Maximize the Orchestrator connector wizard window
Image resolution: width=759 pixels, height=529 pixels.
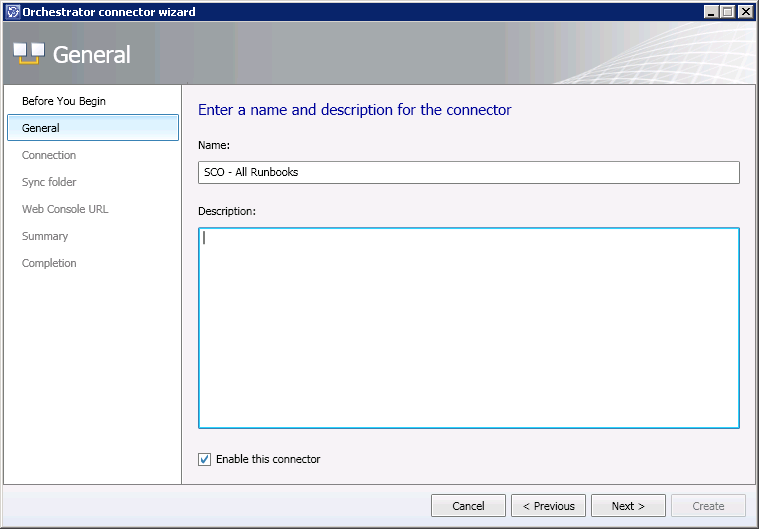point(727,12)
